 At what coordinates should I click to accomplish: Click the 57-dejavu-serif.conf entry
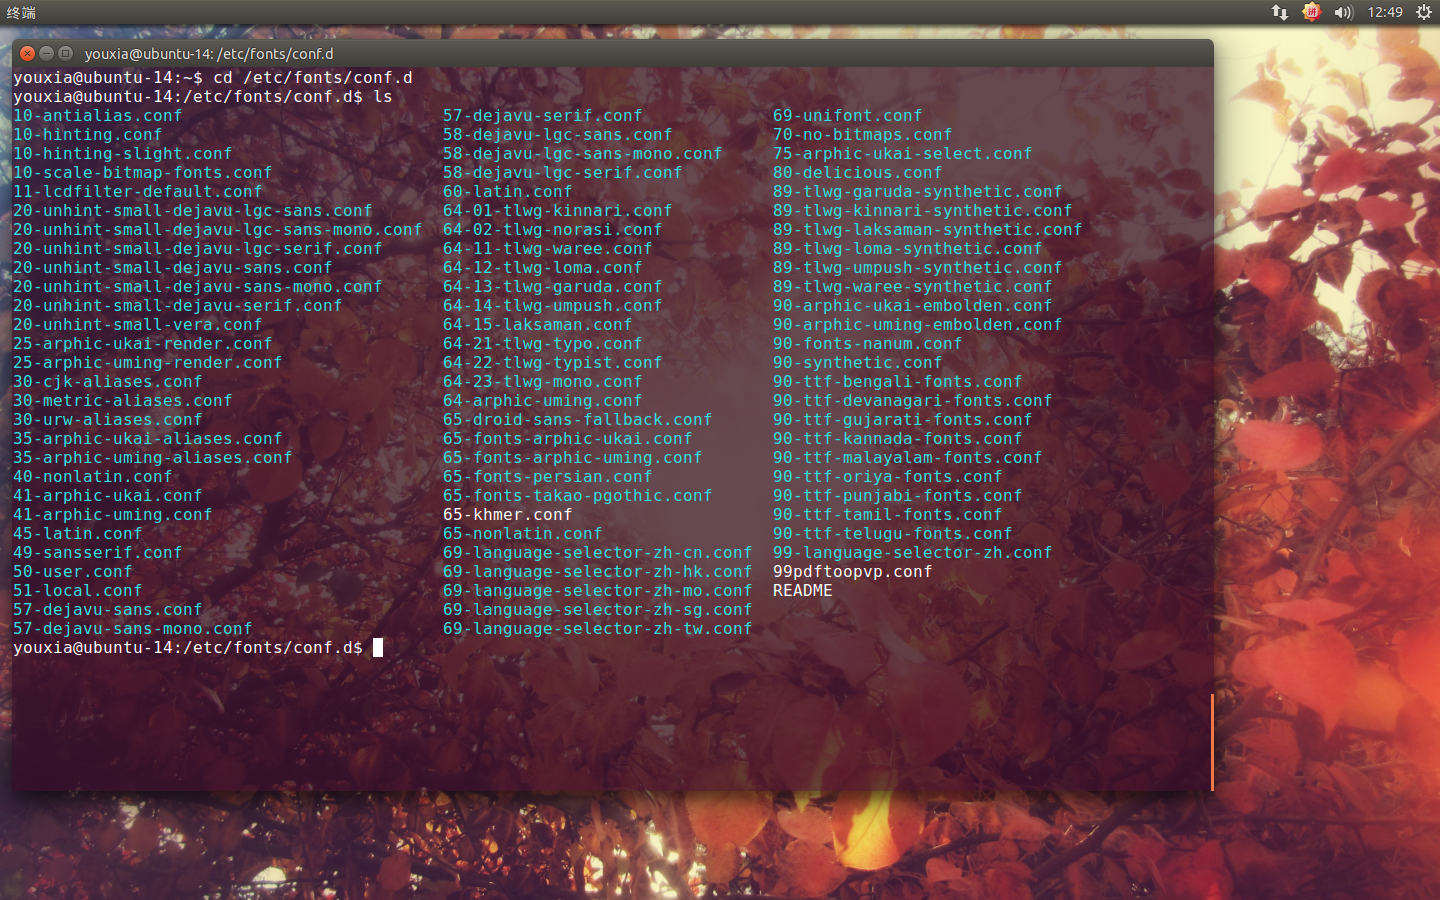tap(543, 116)
